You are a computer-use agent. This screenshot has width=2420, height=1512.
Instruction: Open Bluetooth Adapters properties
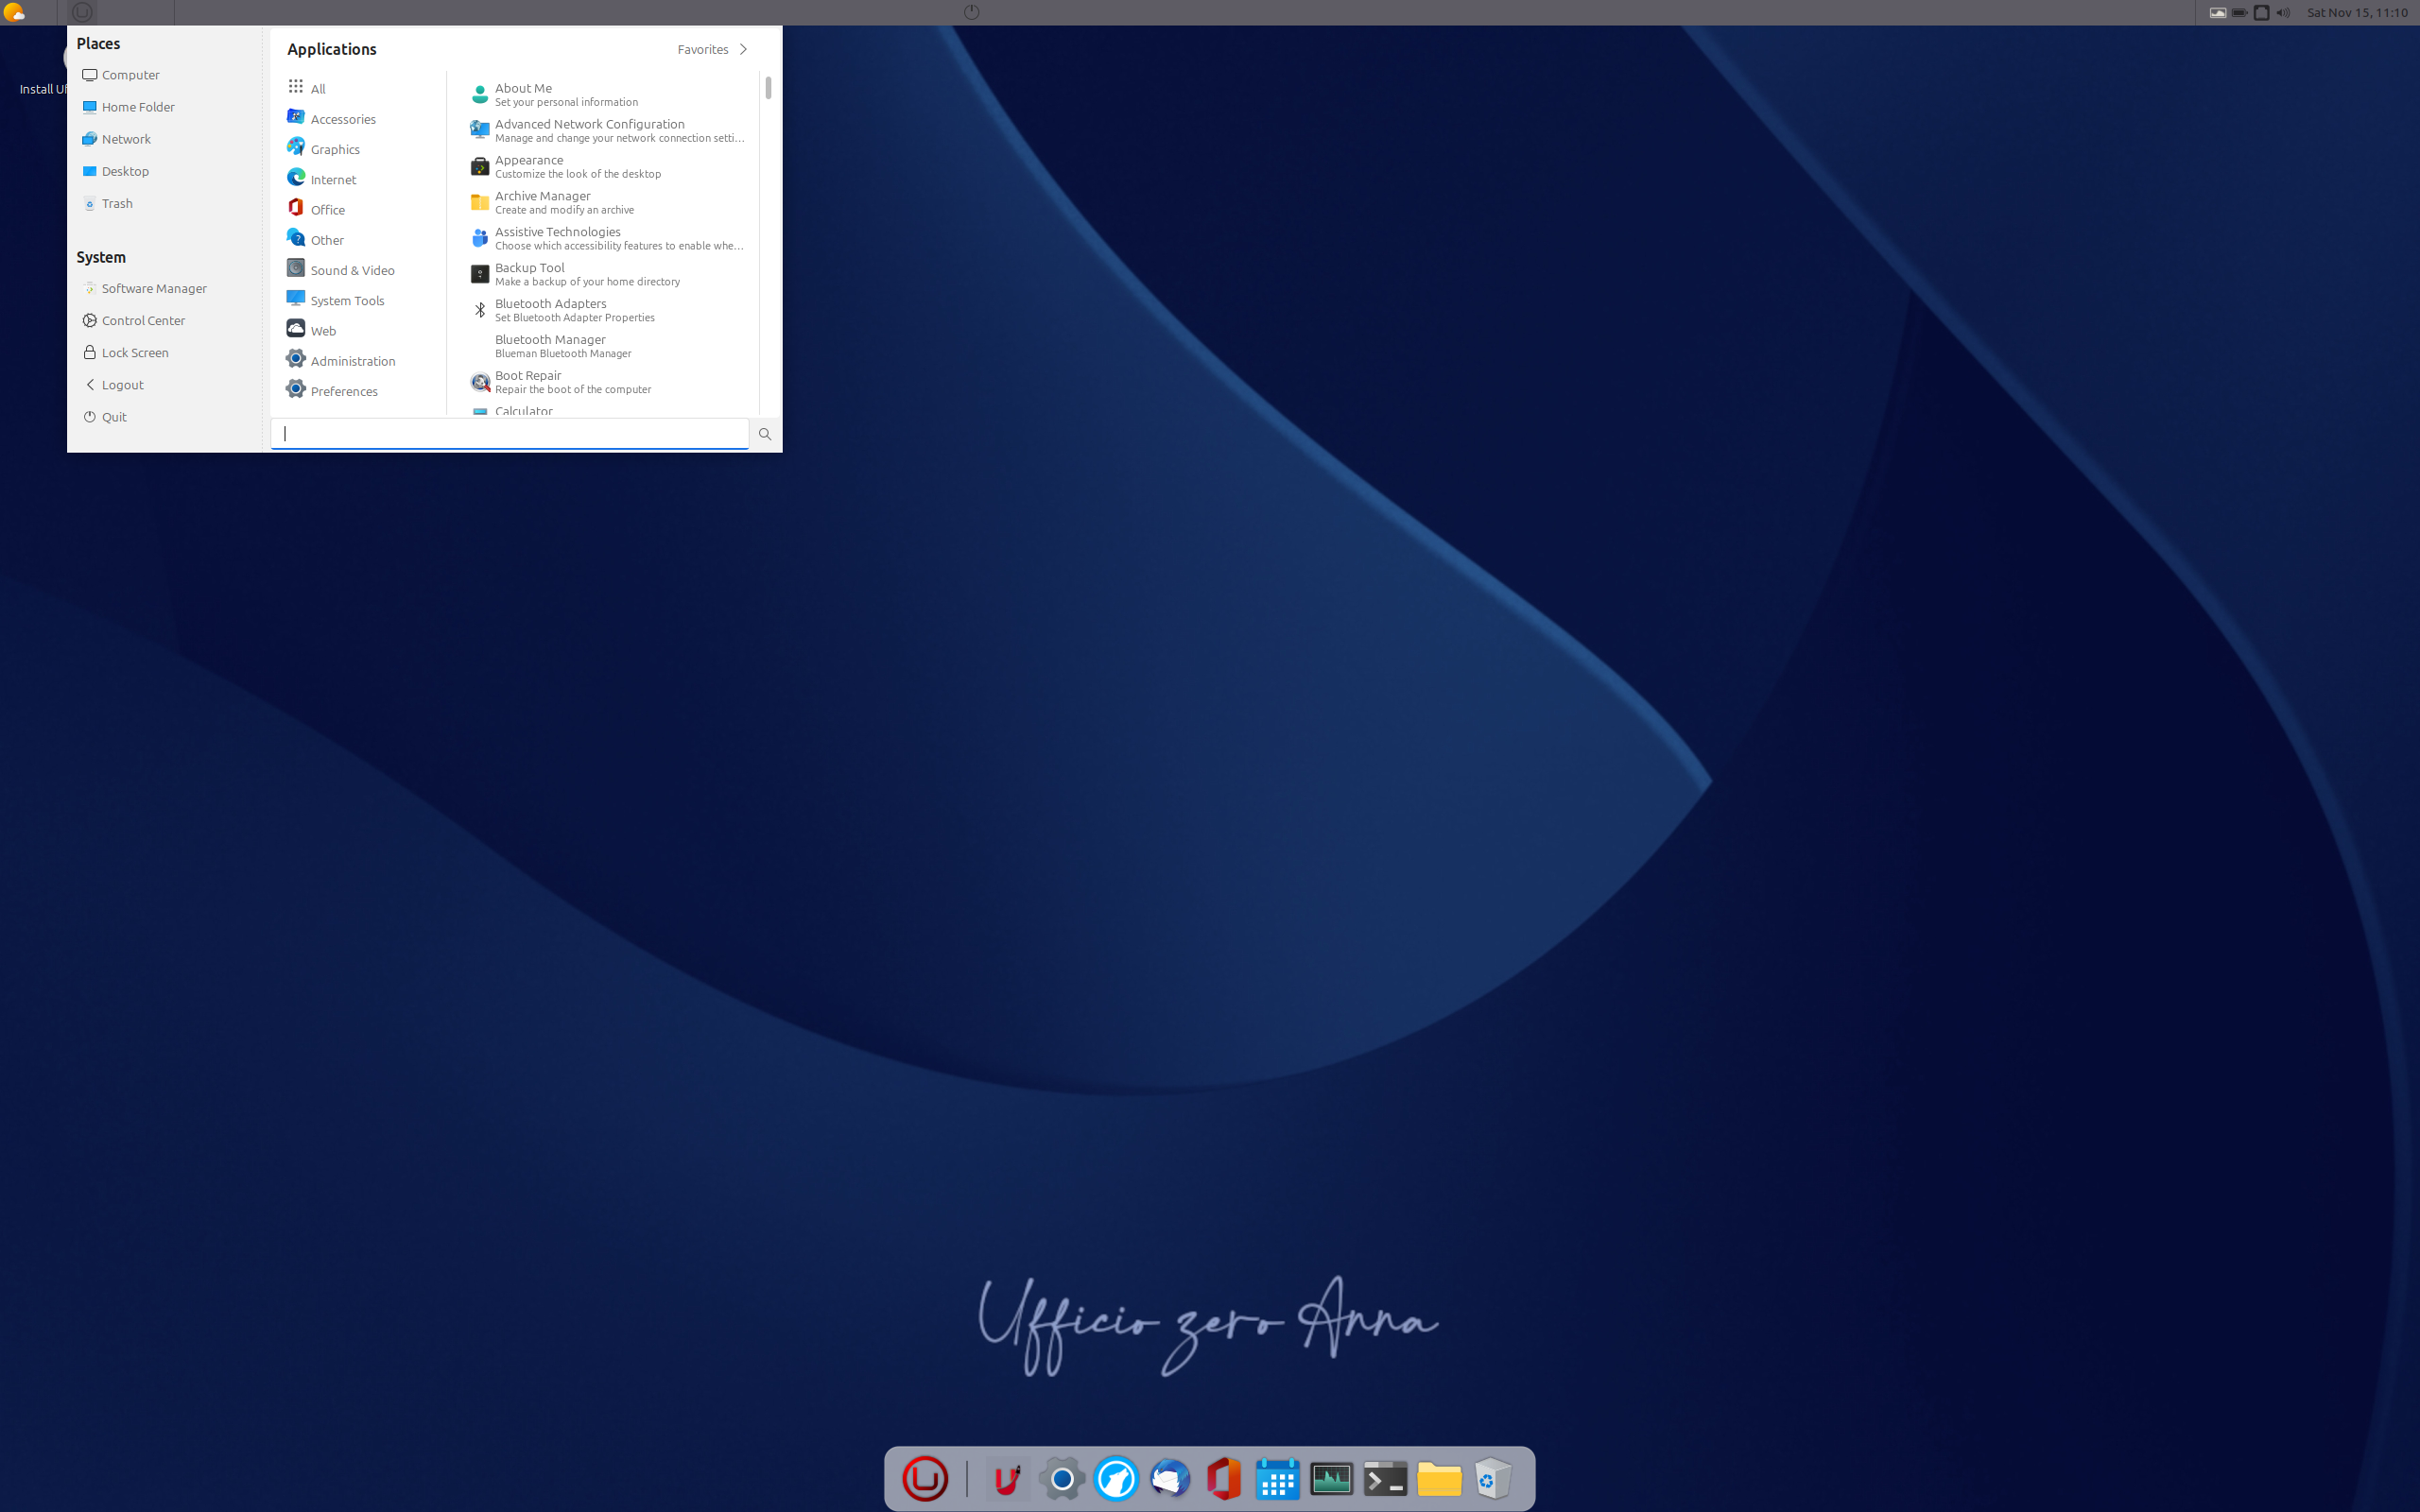608,310
